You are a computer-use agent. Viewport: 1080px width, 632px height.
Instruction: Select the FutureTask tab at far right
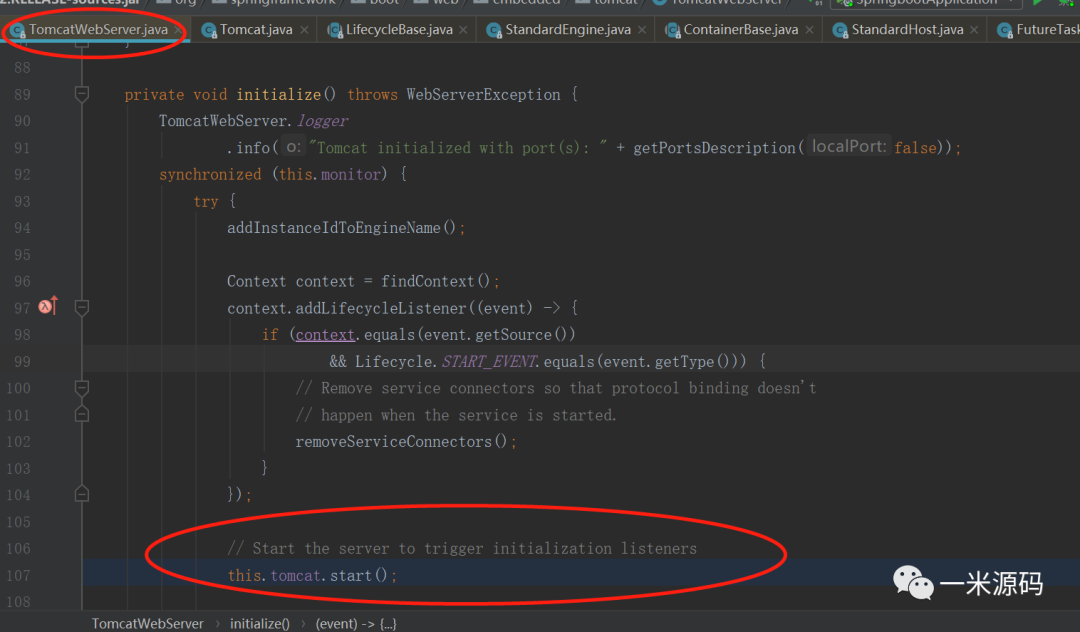[x=1046, y=30]
